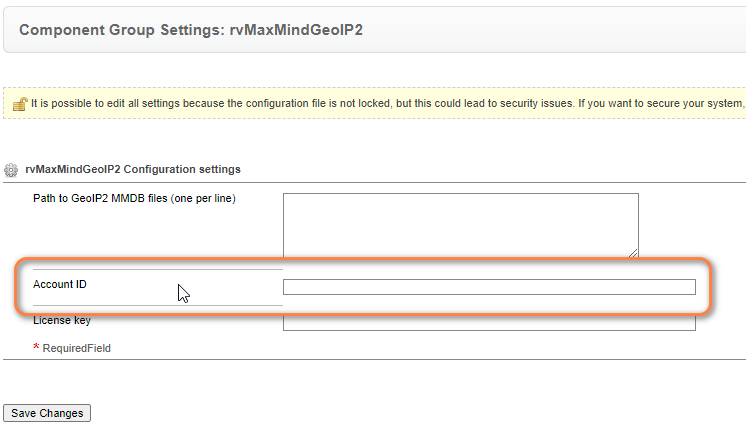Click the Path to GeoIP2 MMDB files label
The height and width of the screenshot is (427, 746).
(x=134, y=198)
